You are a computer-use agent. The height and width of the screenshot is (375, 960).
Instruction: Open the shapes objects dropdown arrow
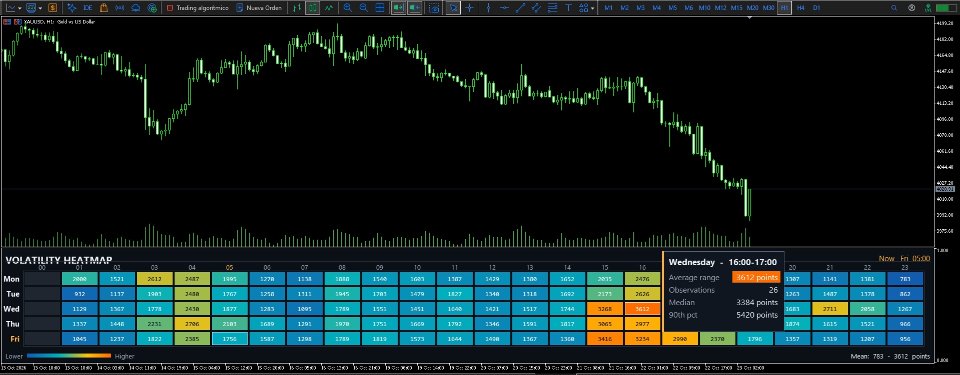pyautogui.click(x=593, y=8)
